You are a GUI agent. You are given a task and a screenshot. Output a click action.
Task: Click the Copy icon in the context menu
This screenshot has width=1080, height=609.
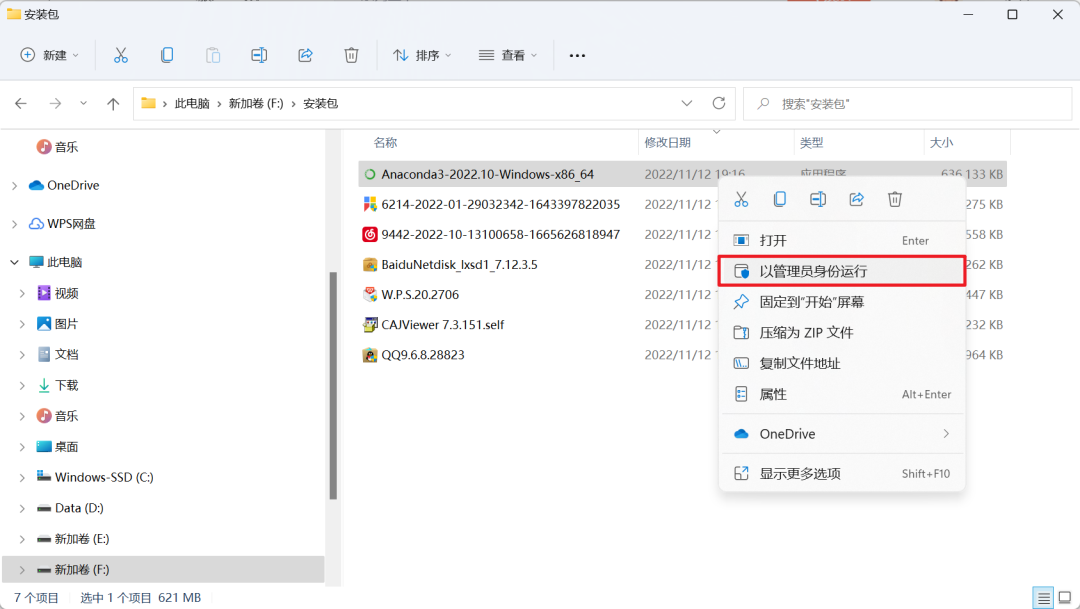coord(780,199)
